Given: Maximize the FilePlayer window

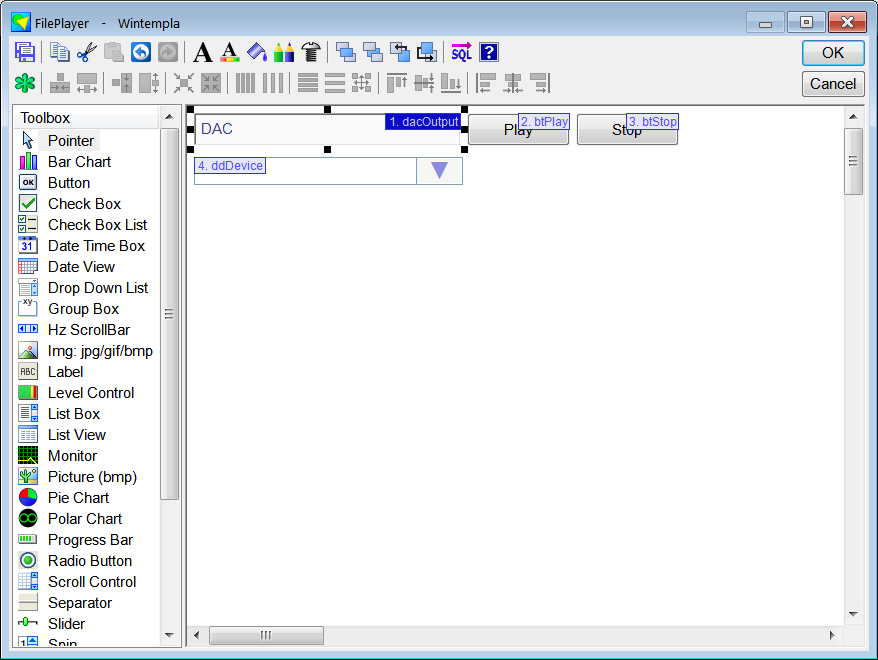Looking at the screenshot, I should [806, 22].
